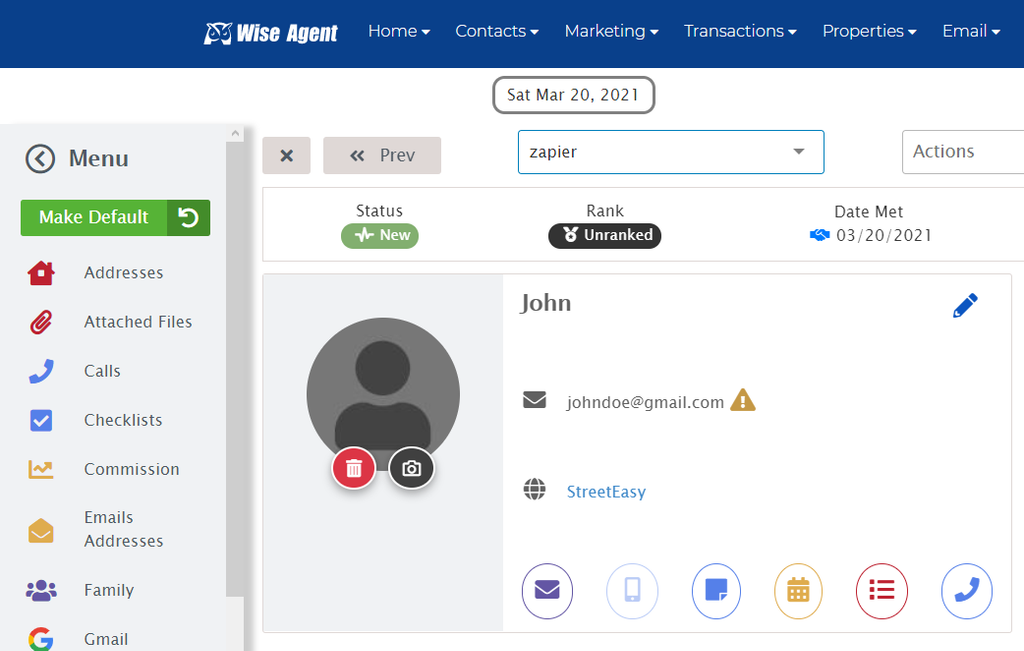Viewport: 1024px width, 651px height.
Task: Click the Unranked rank badge
Action: 604,235
